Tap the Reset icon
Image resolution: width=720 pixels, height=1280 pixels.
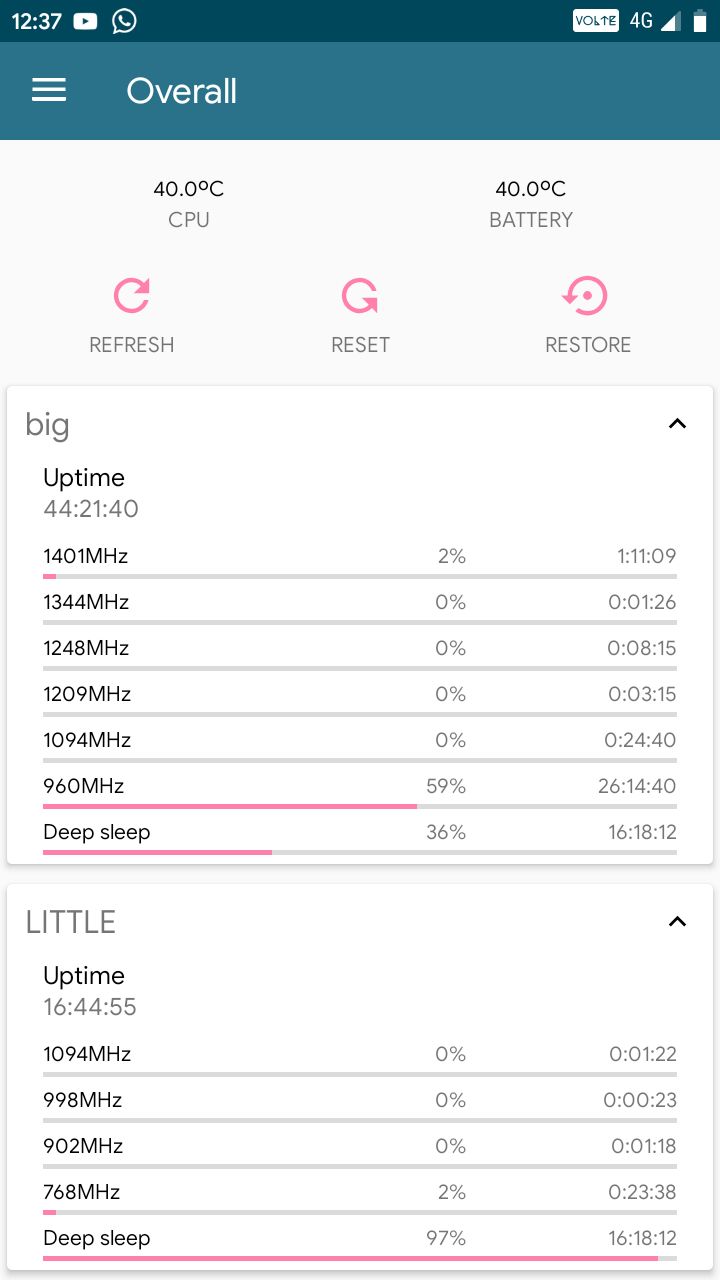coord(360,296)
